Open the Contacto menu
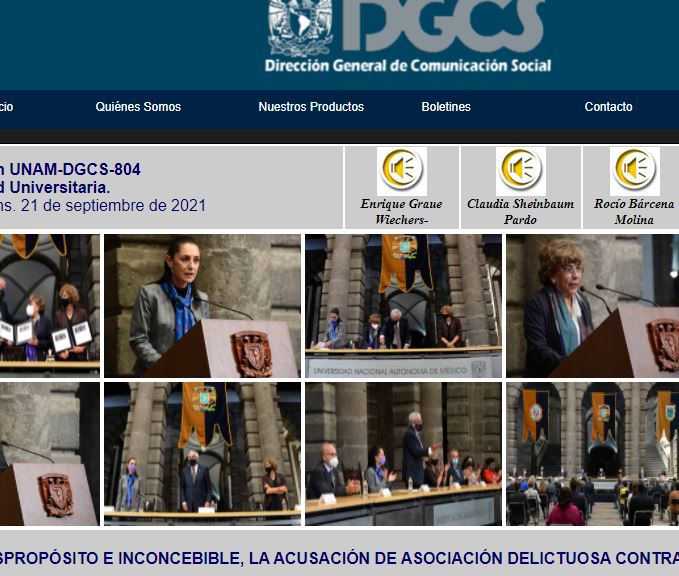679x576 pixels. [x=608, y=107]
